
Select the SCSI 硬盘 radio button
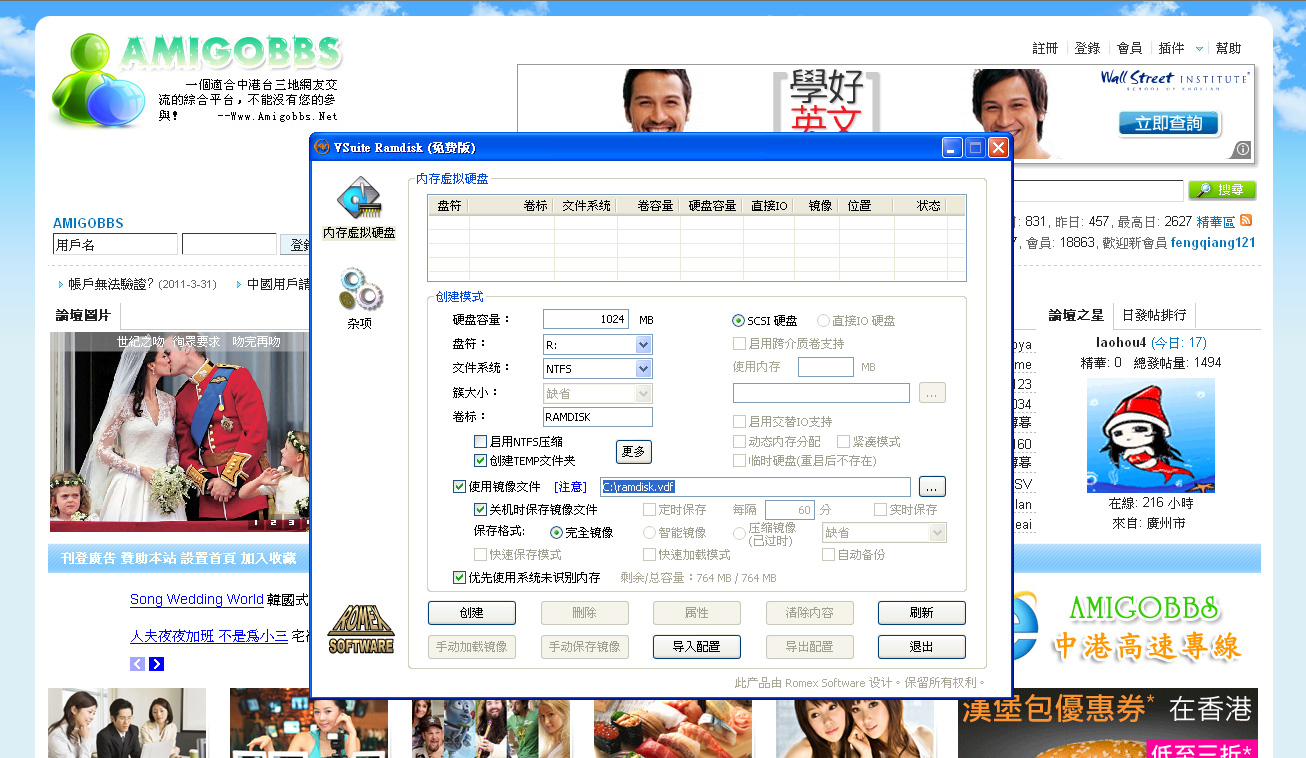click(739, 320)
